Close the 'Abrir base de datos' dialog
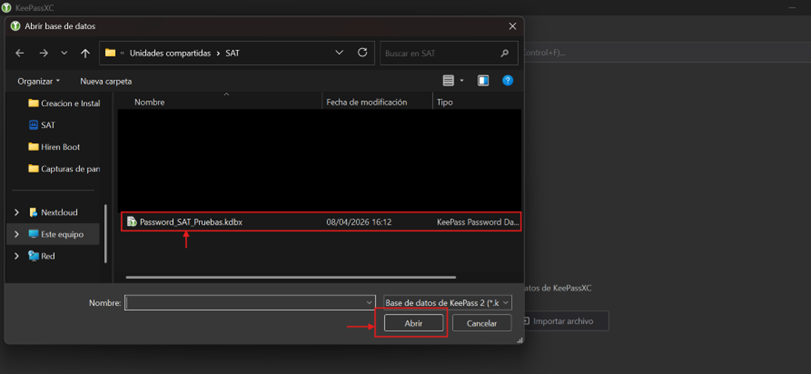This screenshot has height=374, width=811. pos(512,26)
